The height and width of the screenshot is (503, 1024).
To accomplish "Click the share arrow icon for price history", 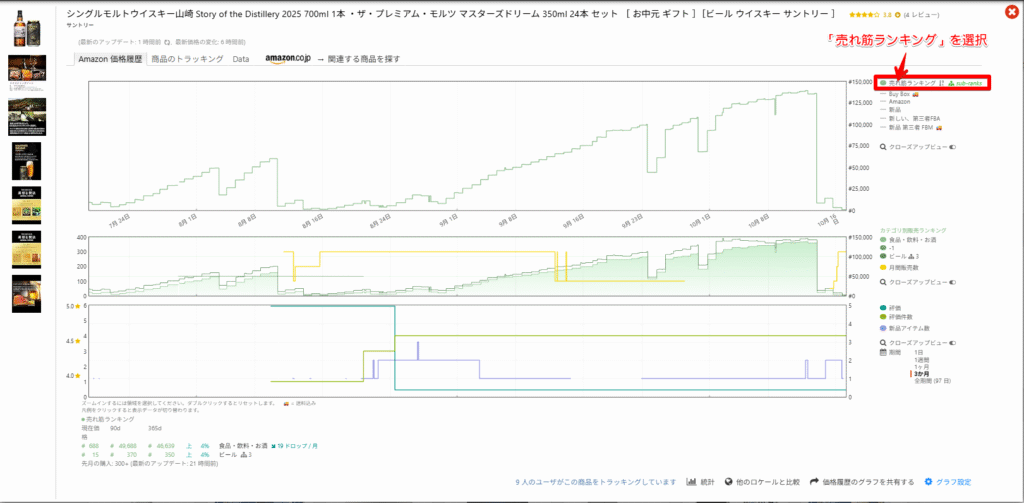I will click(815, 482).
